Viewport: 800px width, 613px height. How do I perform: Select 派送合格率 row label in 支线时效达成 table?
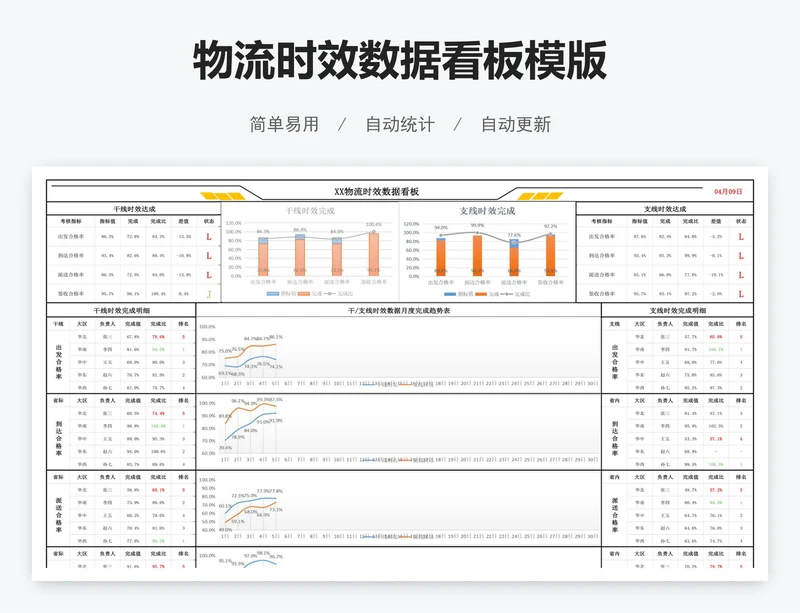coord(602,275)
